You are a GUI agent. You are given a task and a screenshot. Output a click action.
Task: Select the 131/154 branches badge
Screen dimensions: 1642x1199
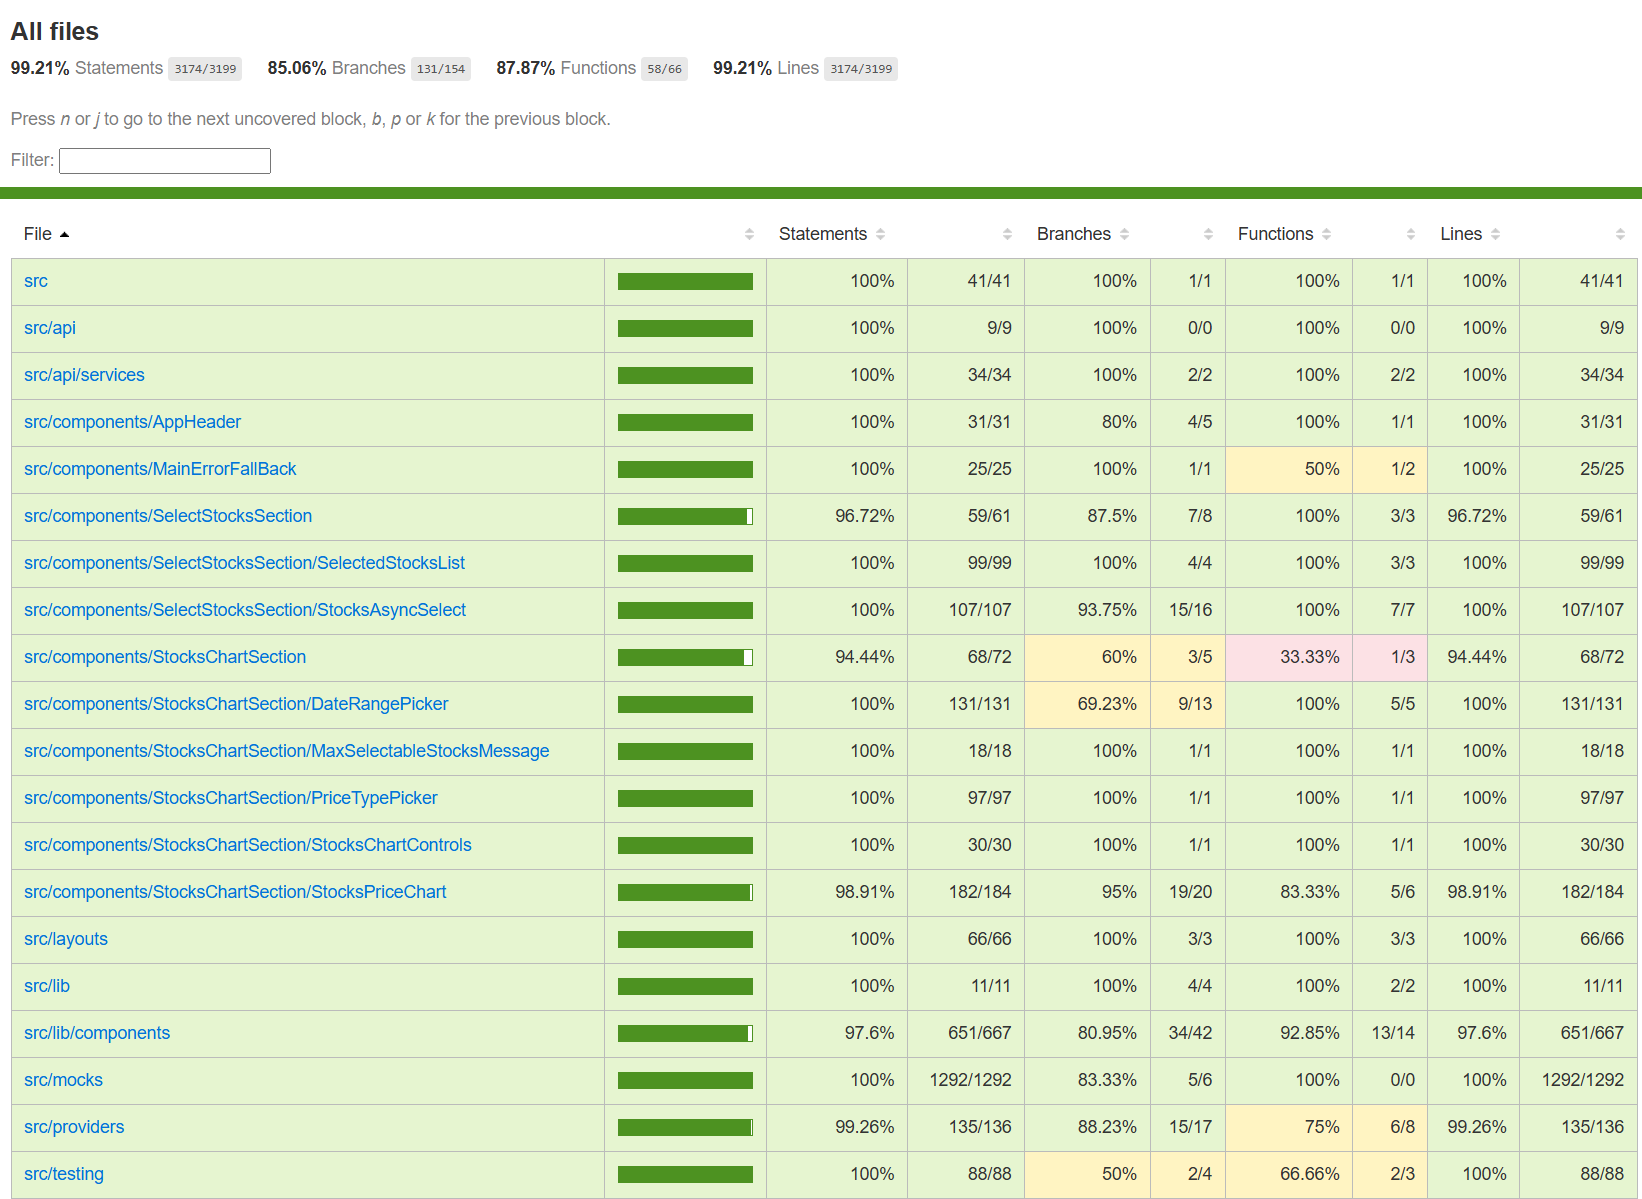click(x=441, y=69)
